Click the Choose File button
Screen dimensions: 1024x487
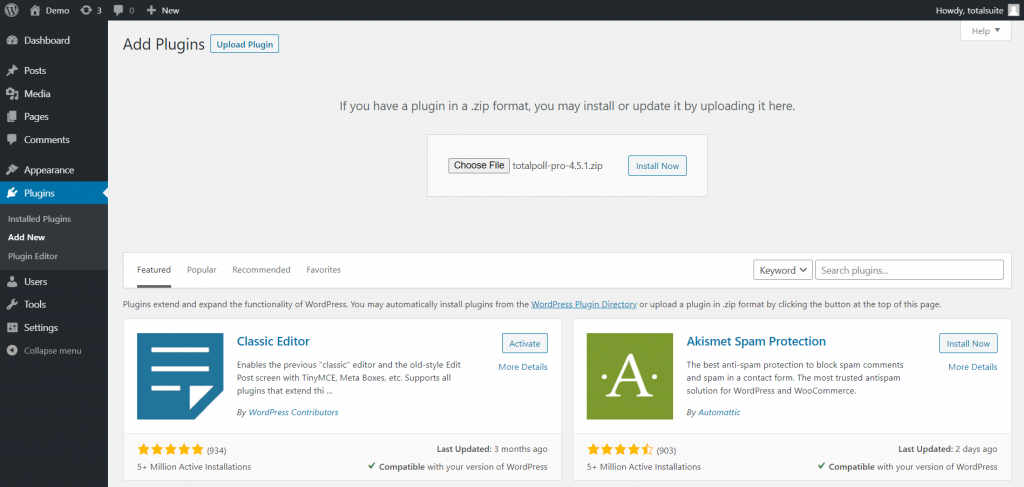(479, 166)
